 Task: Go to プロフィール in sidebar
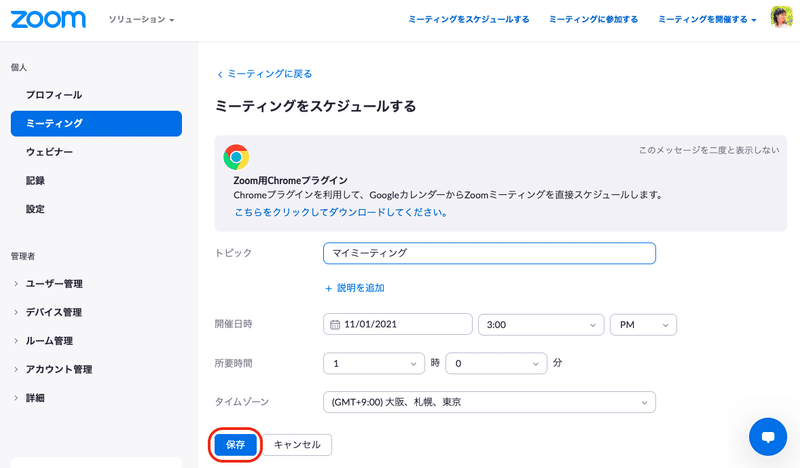54,95
